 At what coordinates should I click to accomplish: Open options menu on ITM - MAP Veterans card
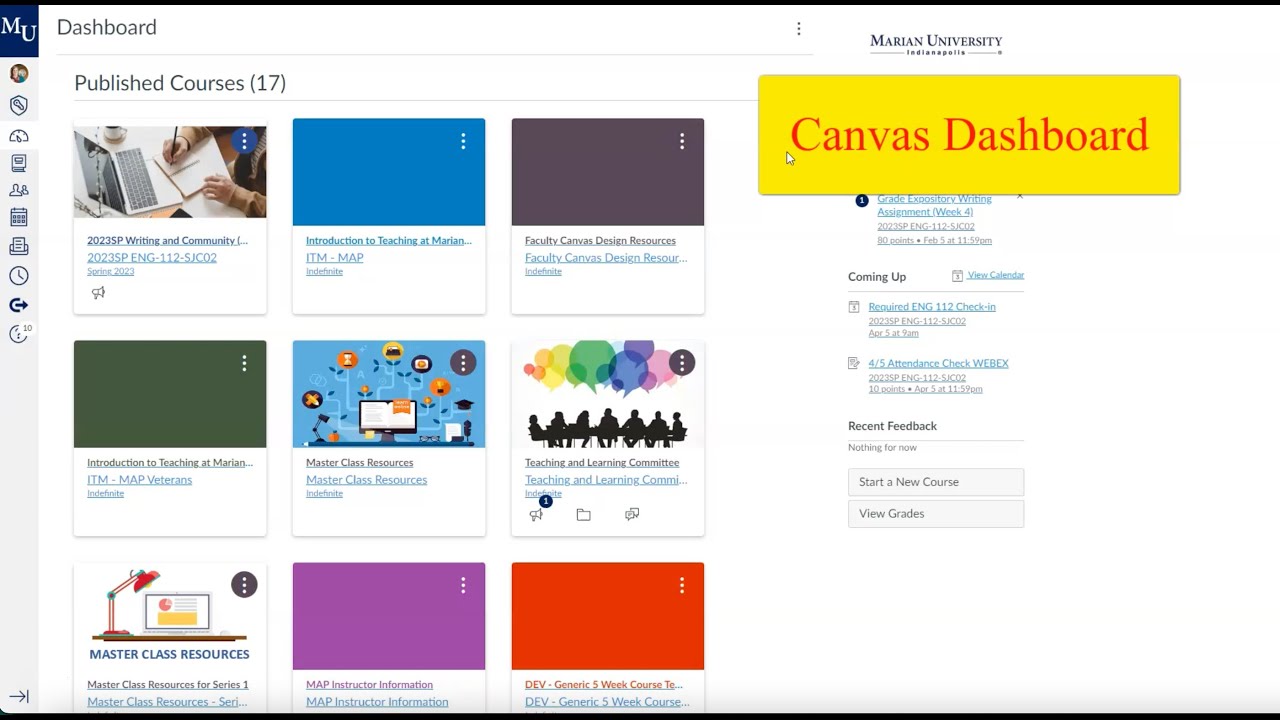[x=244, y=364]
